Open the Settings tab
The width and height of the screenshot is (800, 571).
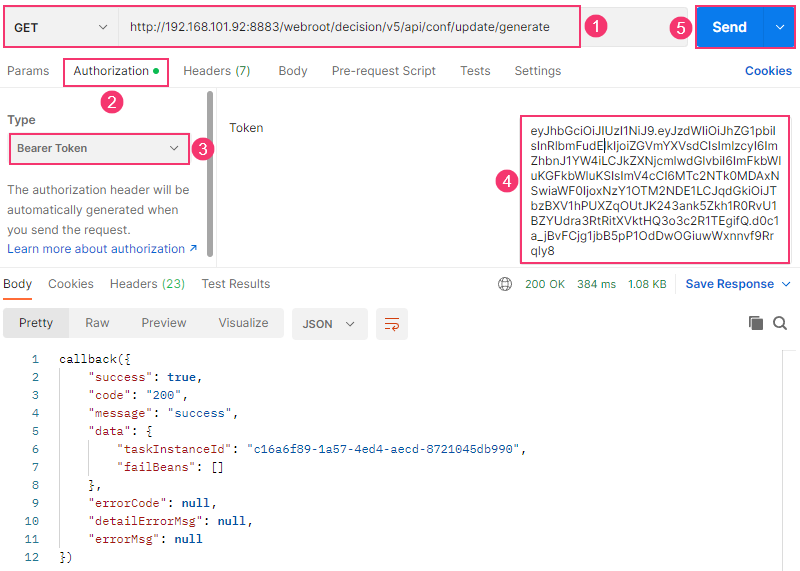pos(538,71)
